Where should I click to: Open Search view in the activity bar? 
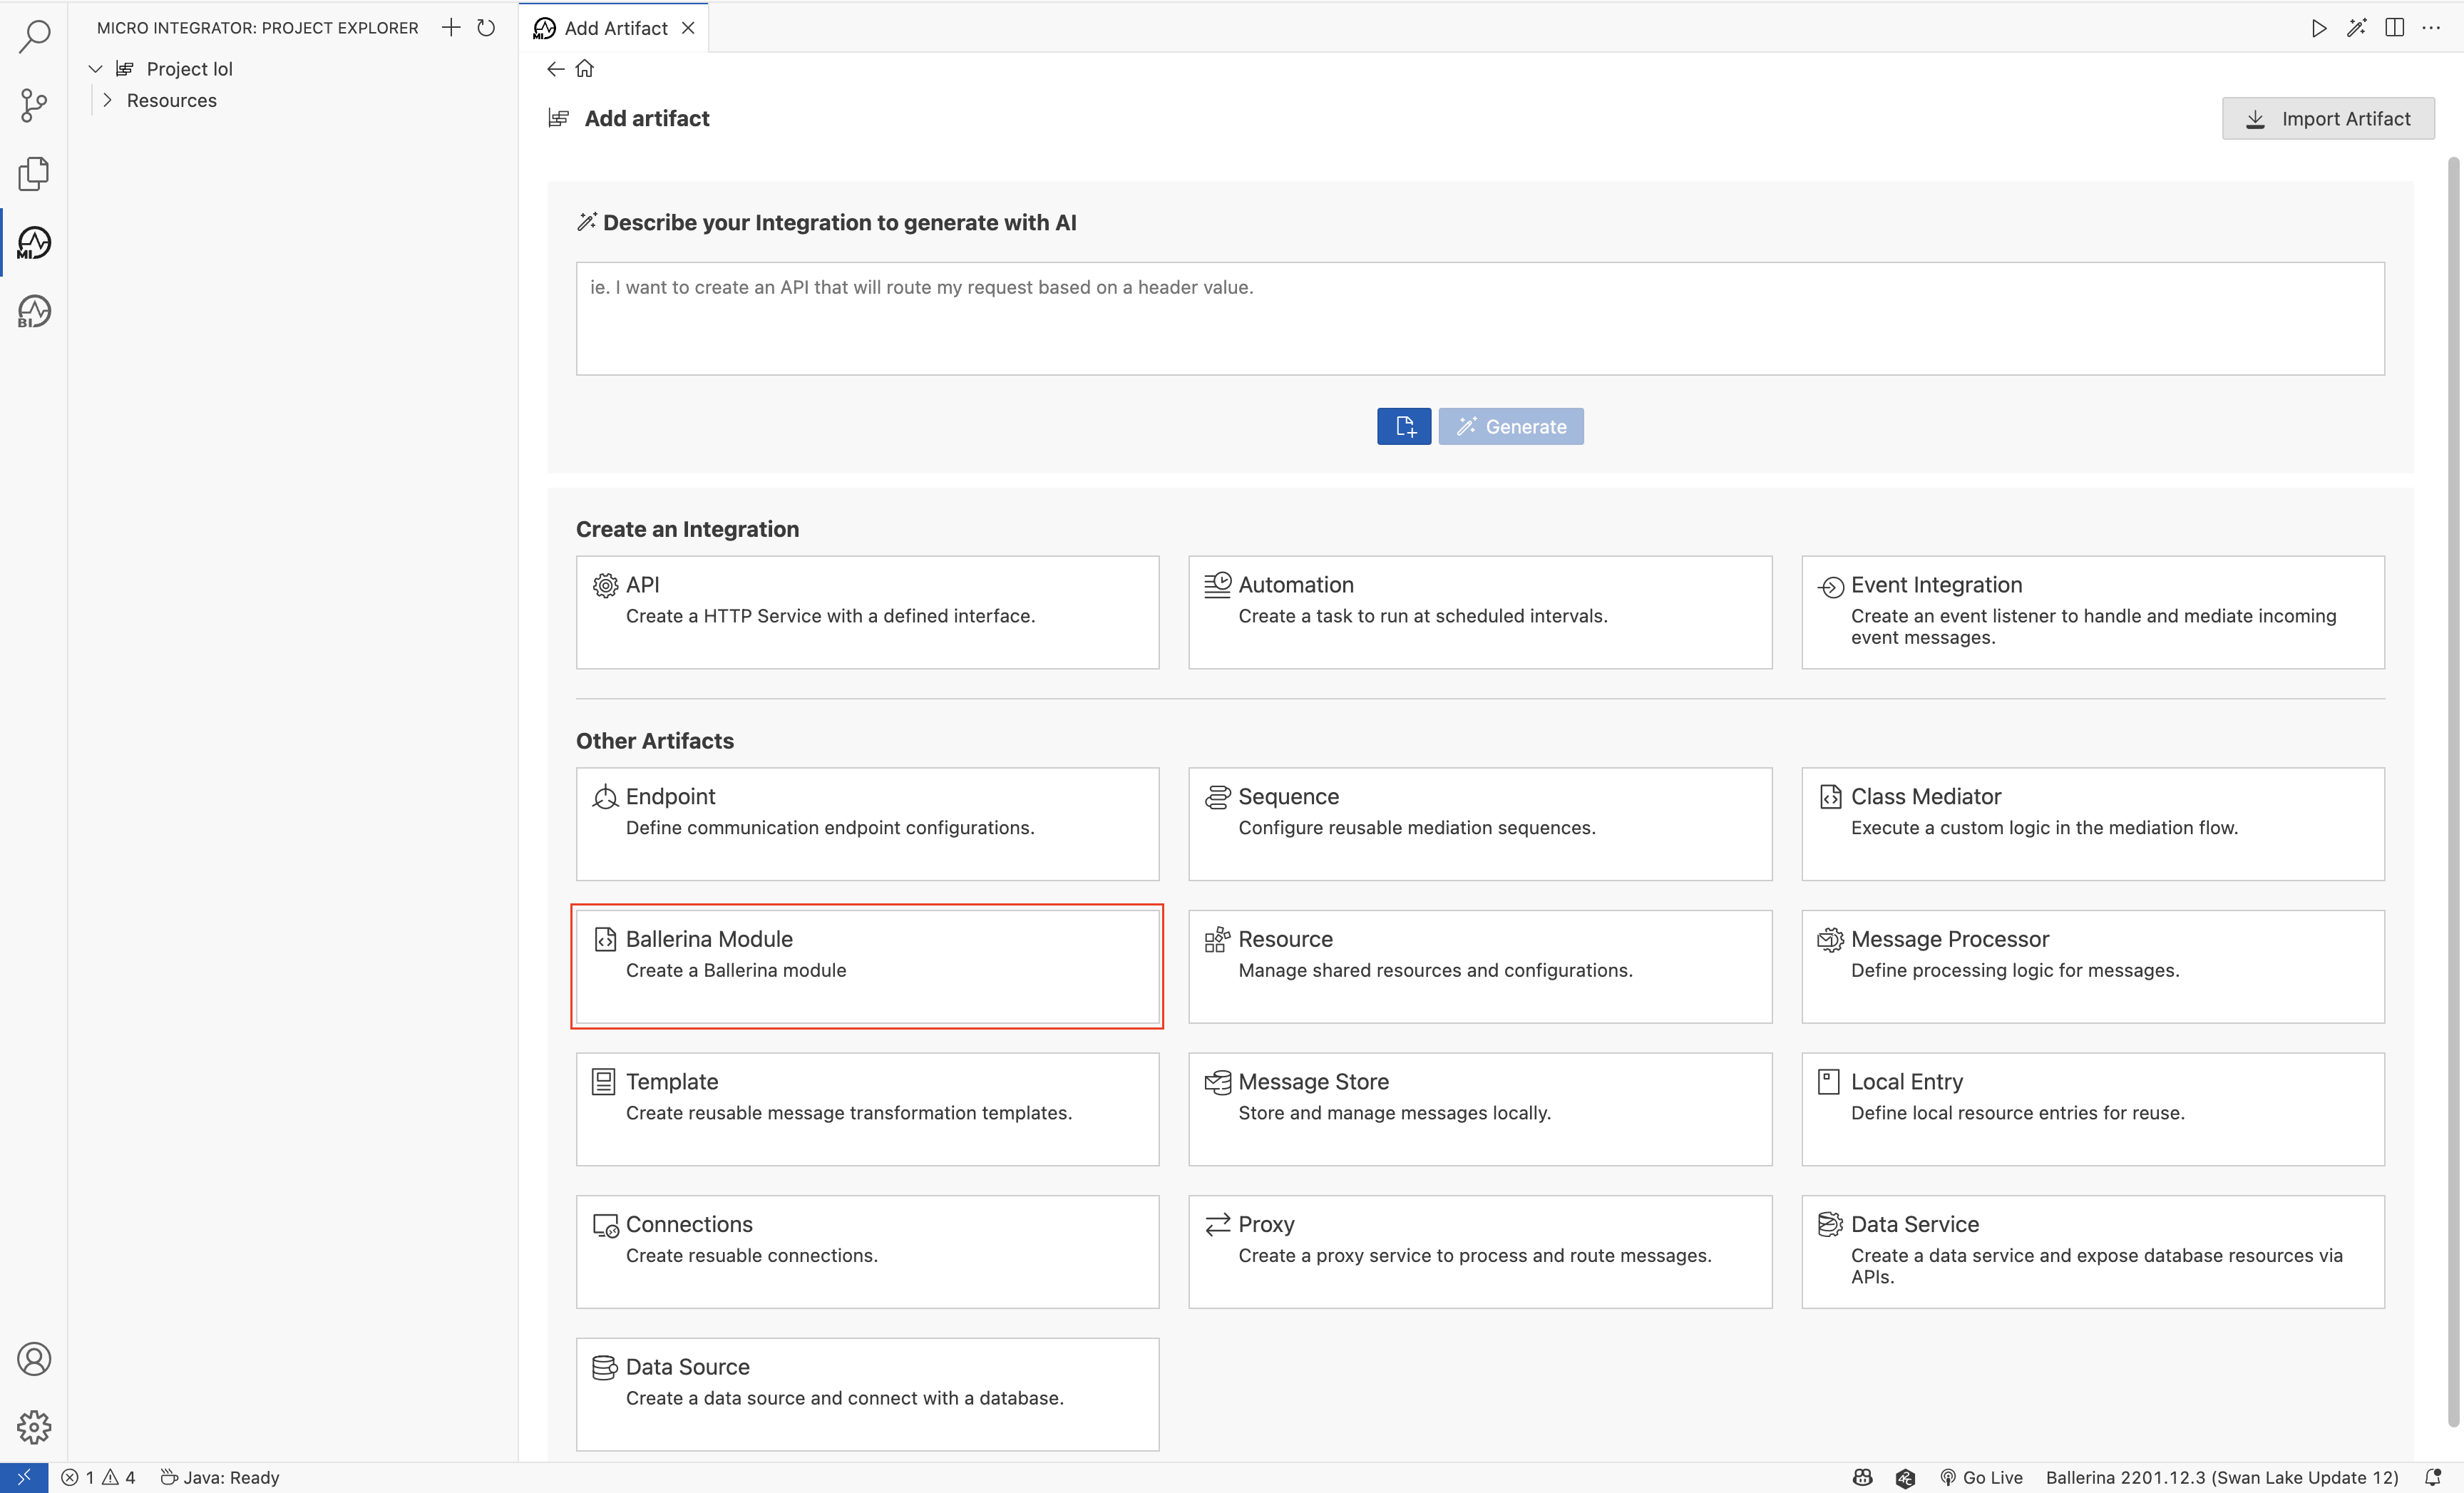(33, 36)
